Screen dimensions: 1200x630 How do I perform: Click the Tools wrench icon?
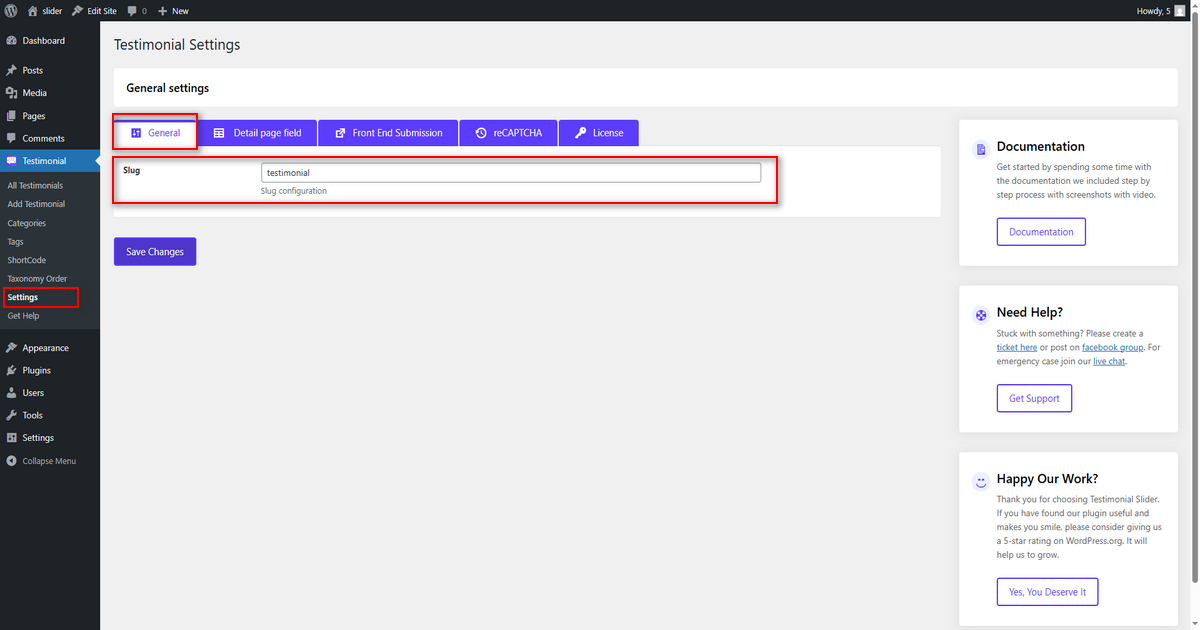pyautogui.click(x=11, y=415)
